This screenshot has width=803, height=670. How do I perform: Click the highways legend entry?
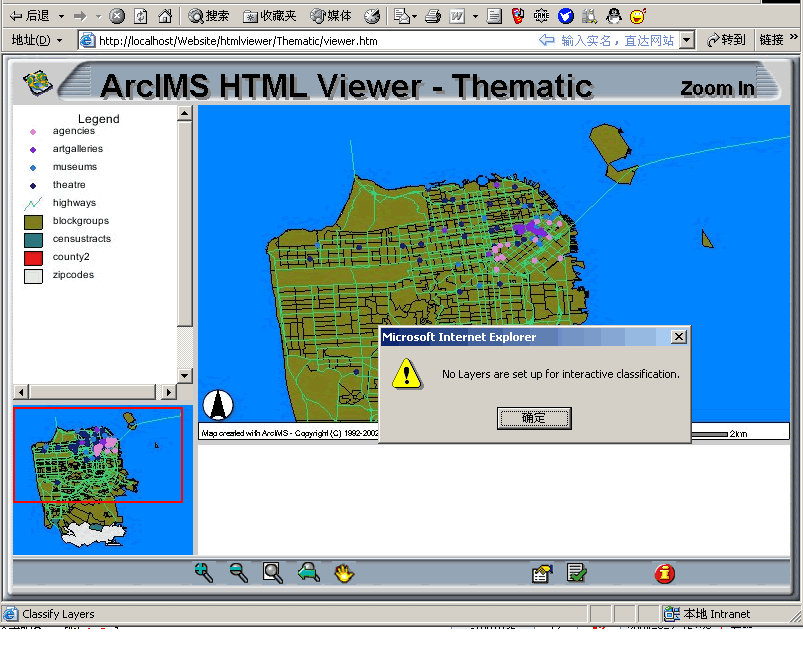click(x=74, y=203)
